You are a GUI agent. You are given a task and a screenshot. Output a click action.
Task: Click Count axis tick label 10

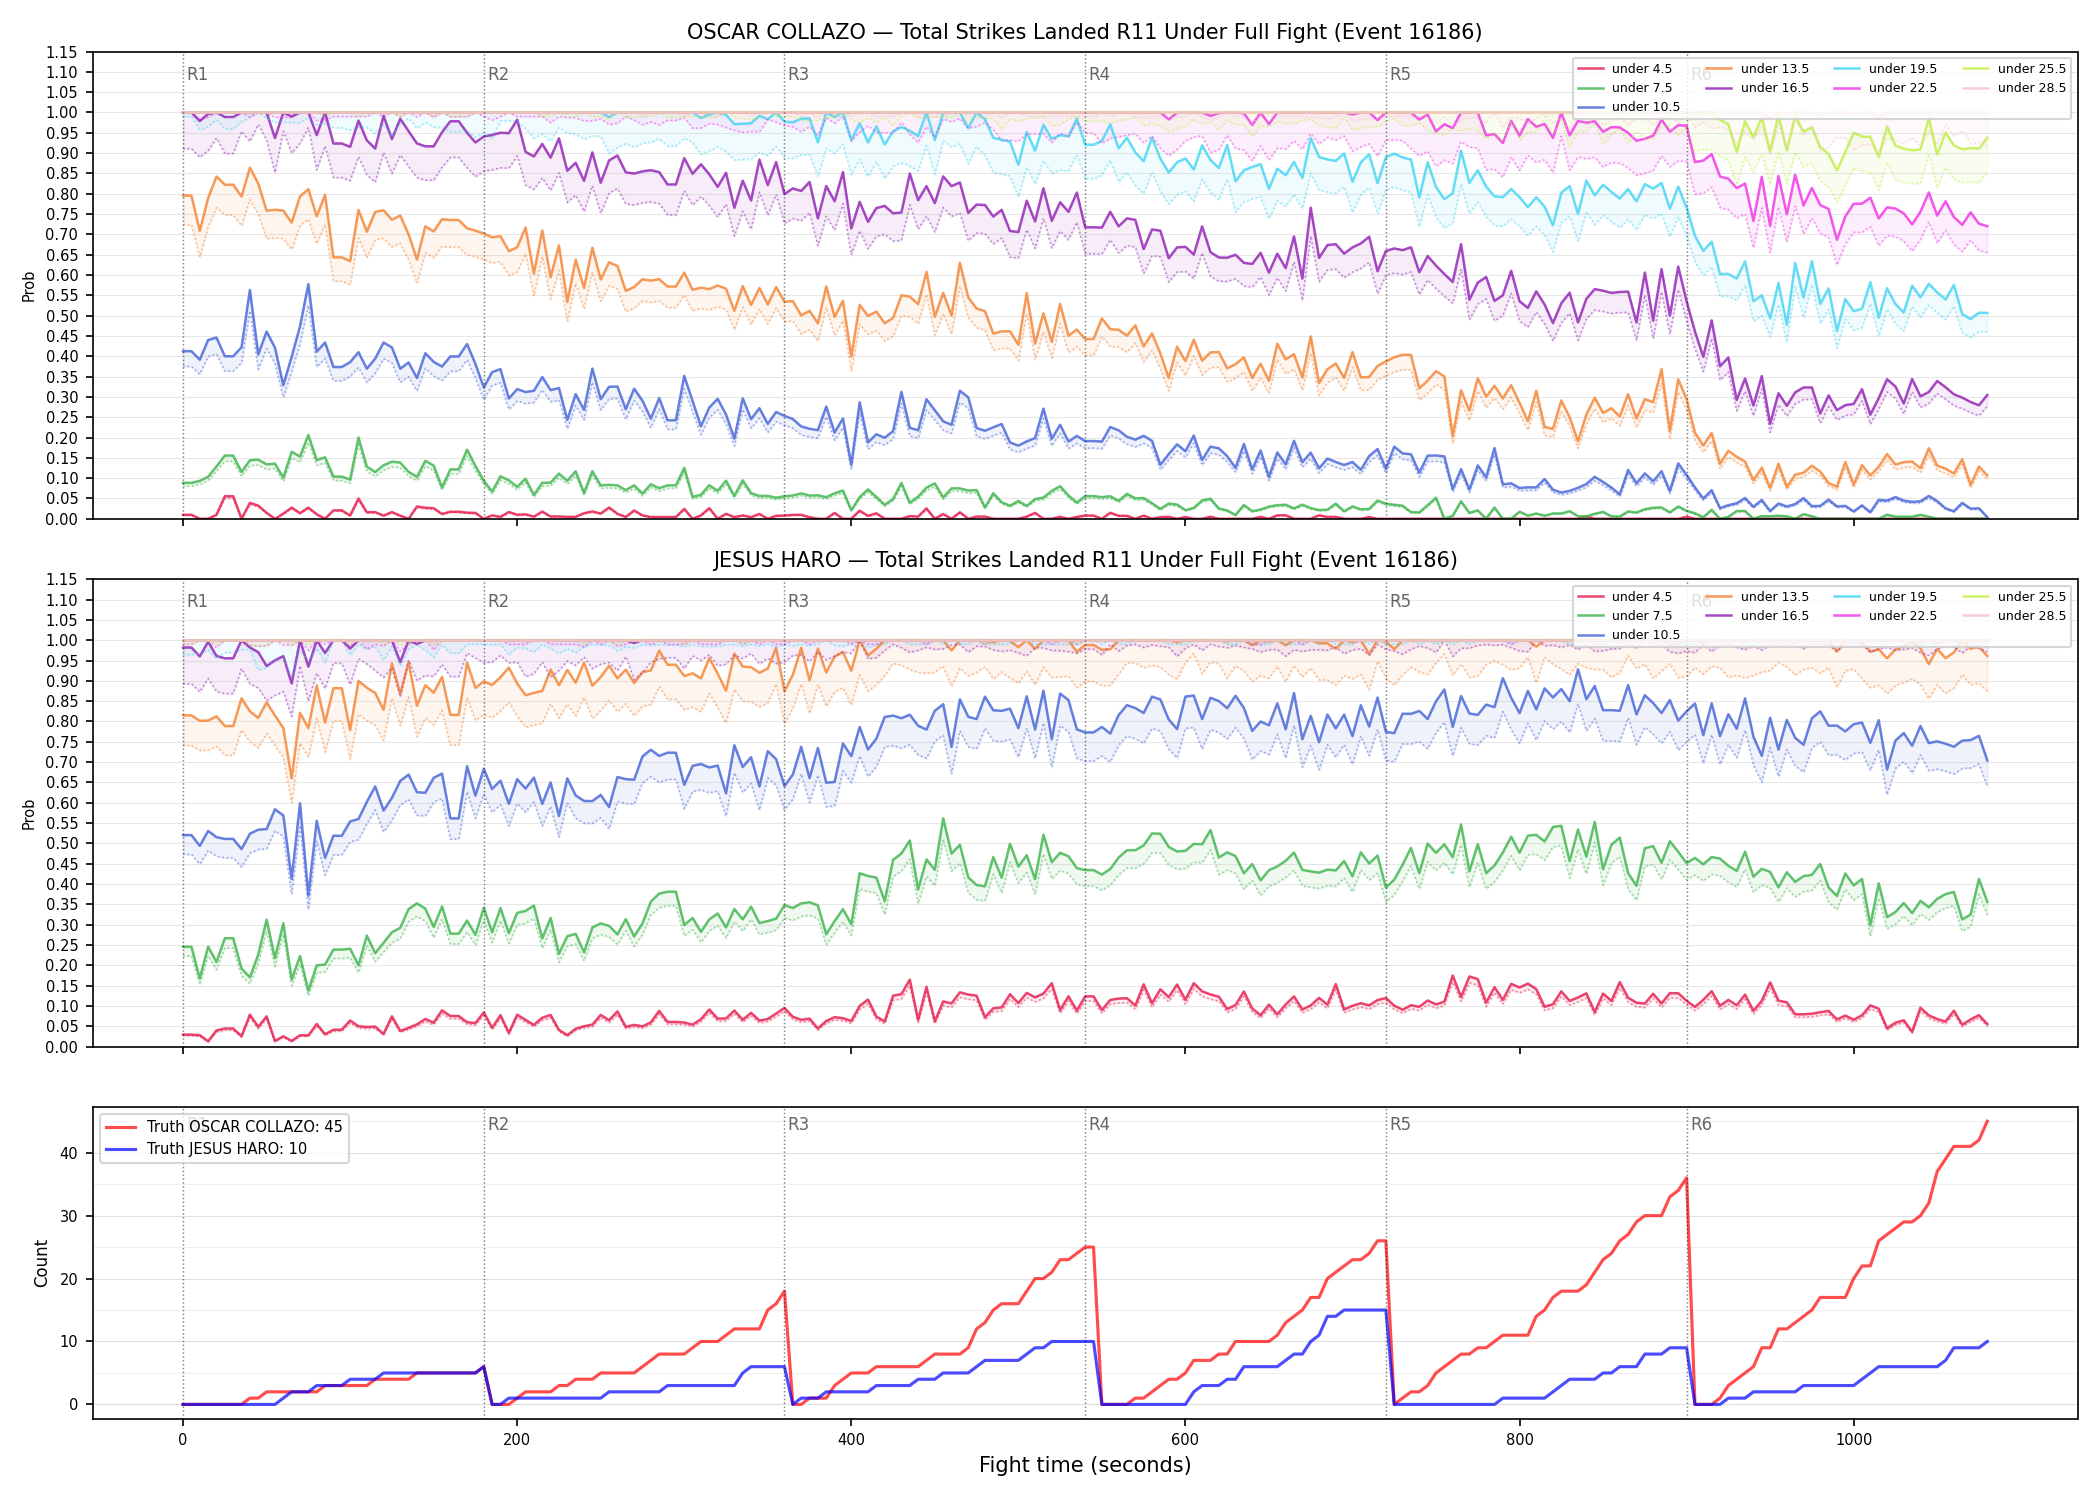(x=68, y=1342)
